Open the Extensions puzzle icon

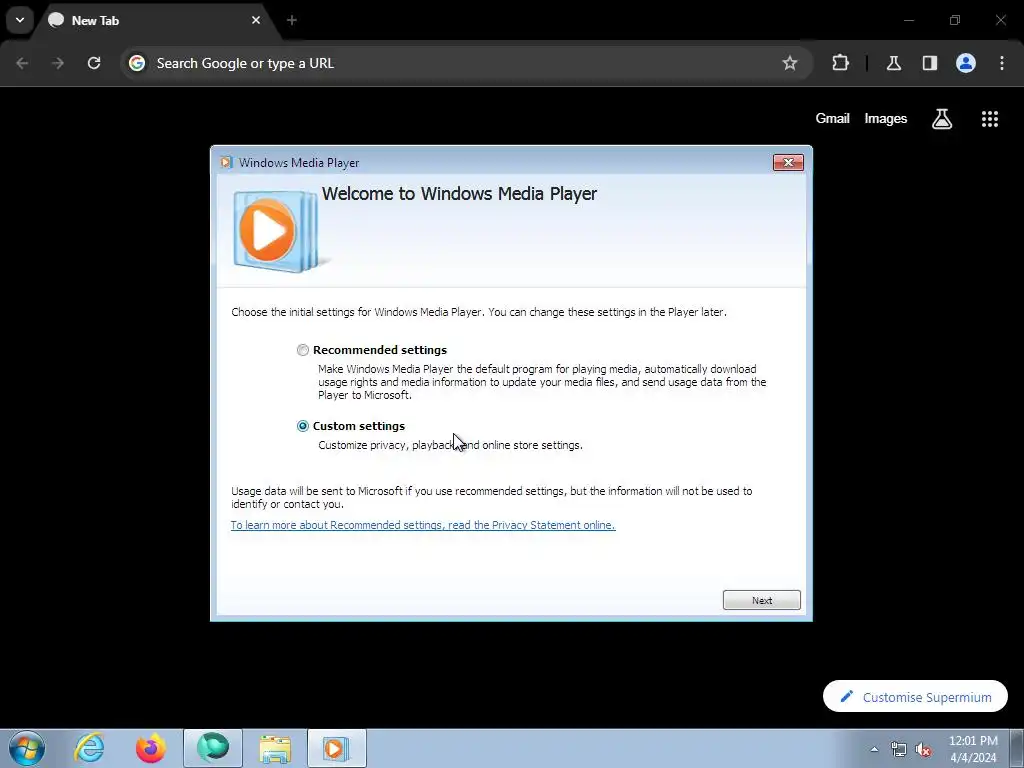click(840, 63)
